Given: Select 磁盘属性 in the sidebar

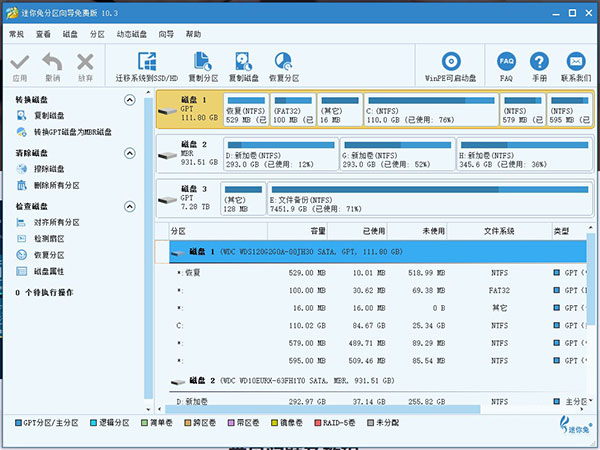Looking at the screenshot, I should [49, 271].
